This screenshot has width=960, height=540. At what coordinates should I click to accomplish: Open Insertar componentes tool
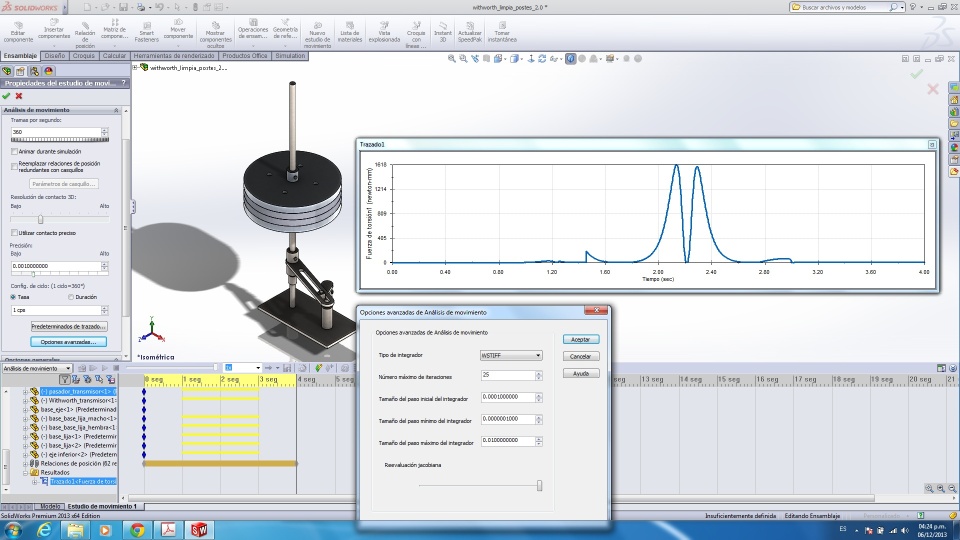click(x=54, y=31)
